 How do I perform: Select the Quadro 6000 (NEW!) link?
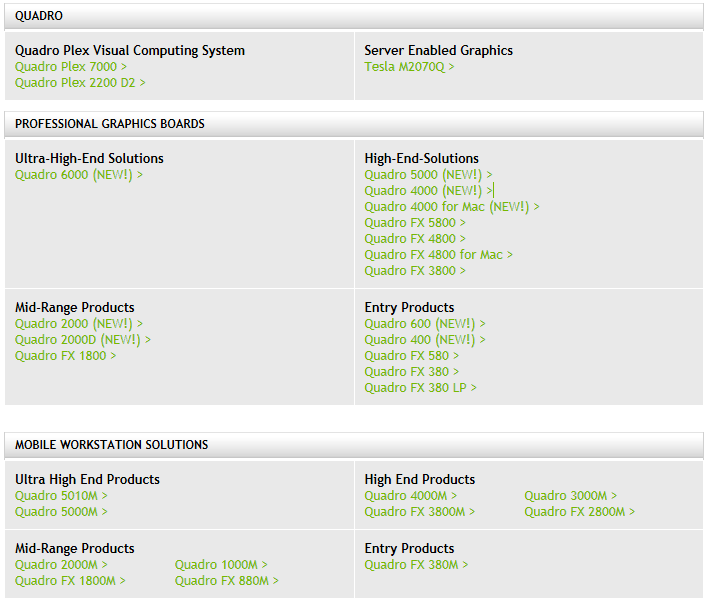pos(79,175)
